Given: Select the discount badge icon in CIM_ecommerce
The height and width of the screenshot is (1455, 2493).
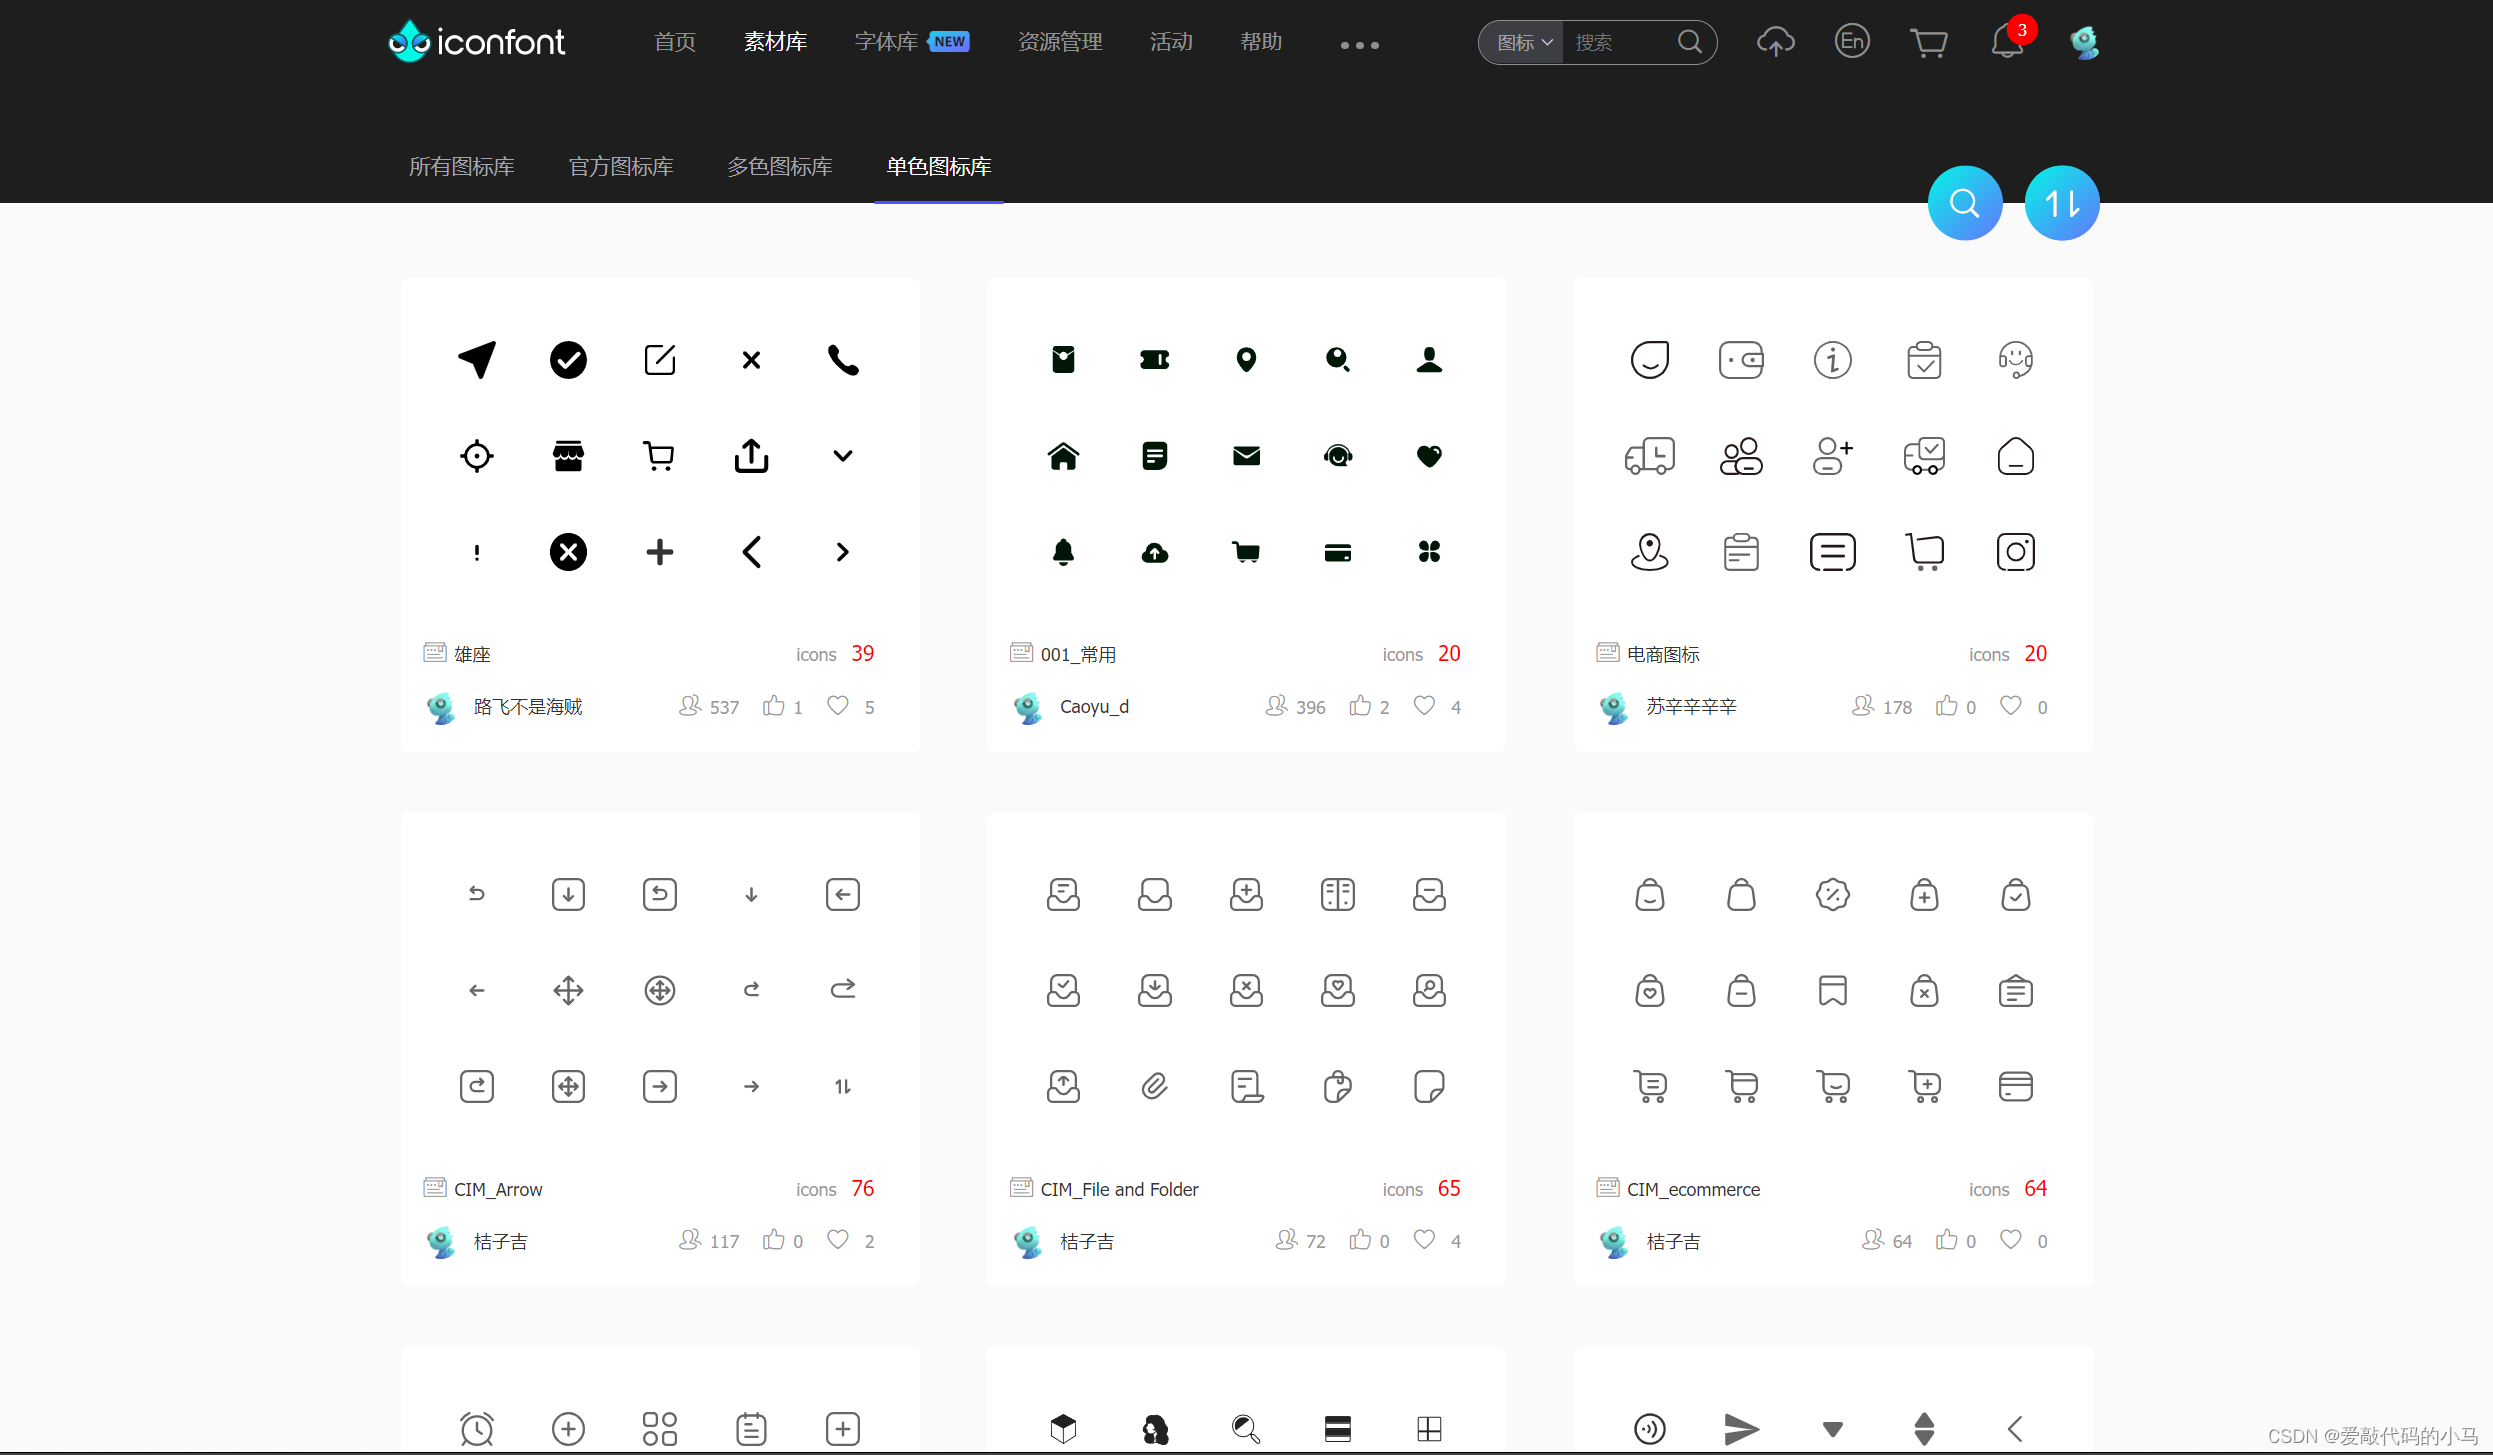Looking at the screenshot, I should [x=1832, y=894].
